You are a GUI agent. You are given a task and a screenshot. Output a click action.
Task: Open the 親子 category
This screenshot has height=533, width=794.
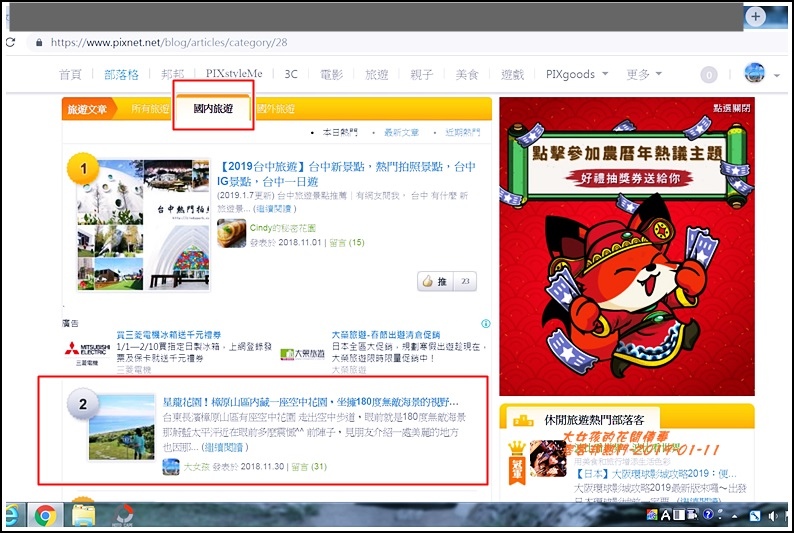click(x=422, y=74)
